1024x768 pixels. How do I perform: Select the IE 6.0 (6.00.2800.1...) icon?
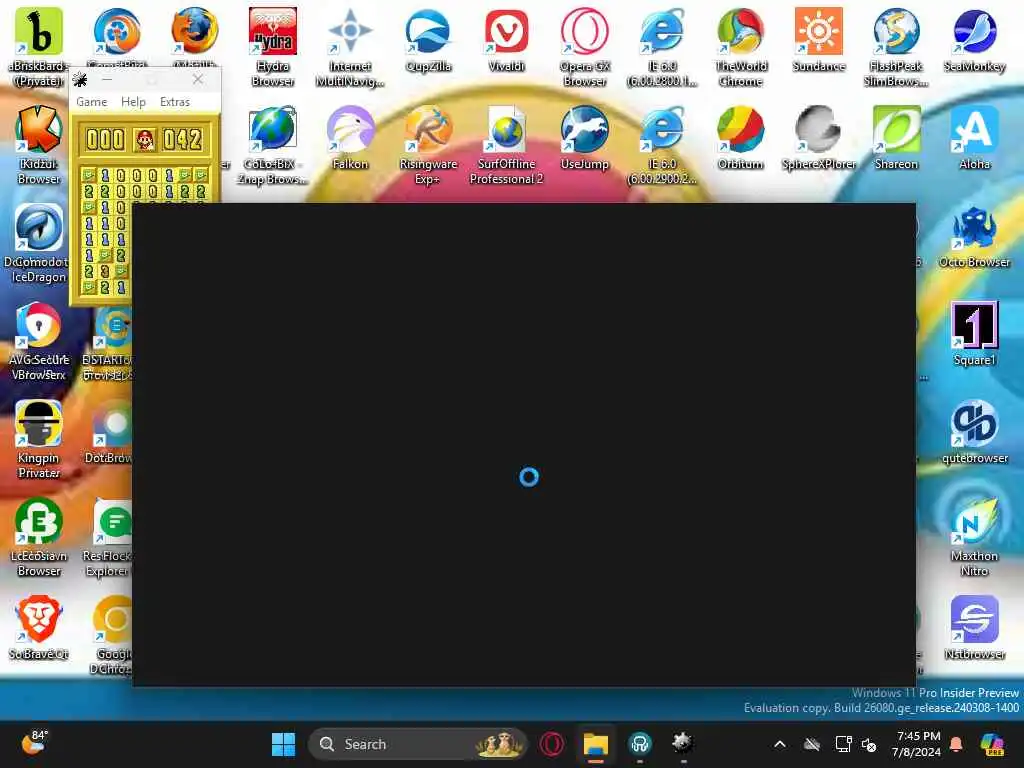coord(662,46)
